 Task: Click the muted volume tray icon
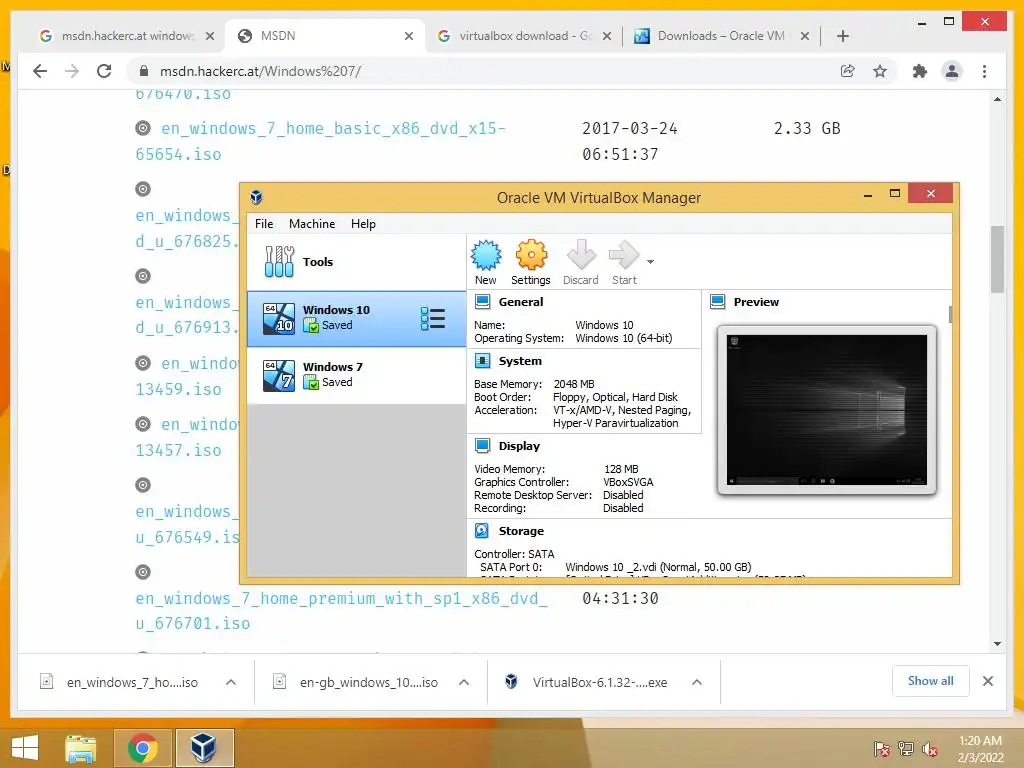pyautogui.click(x=930, y=748)
